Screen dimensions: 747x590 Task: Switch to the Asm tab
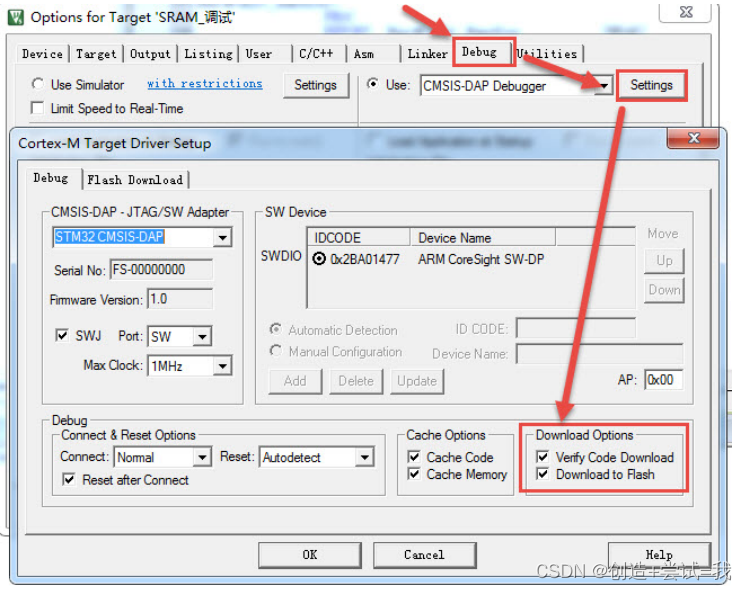coord(363,54)
